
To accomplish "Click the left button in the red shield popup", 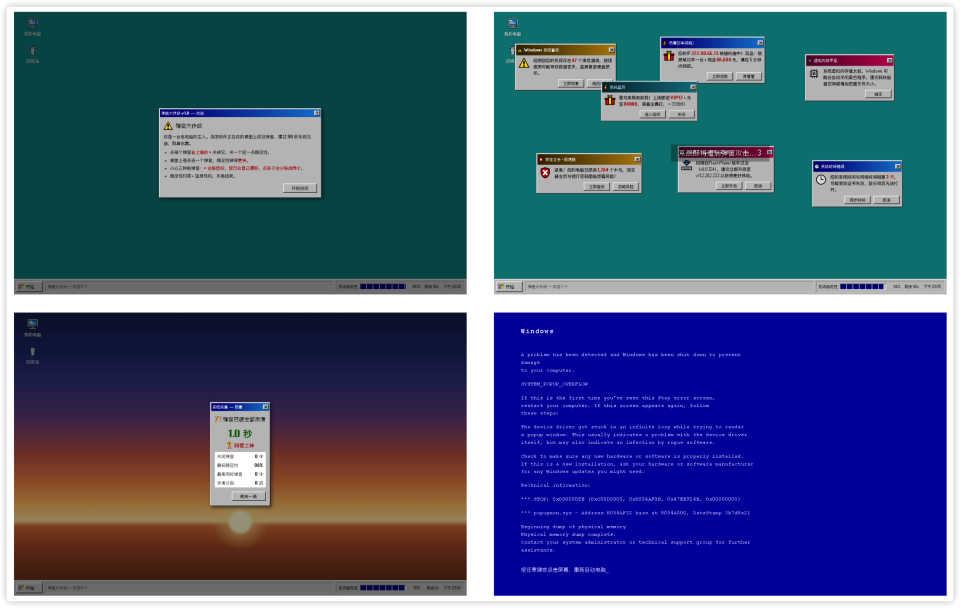I will click(x=596, y=187).
